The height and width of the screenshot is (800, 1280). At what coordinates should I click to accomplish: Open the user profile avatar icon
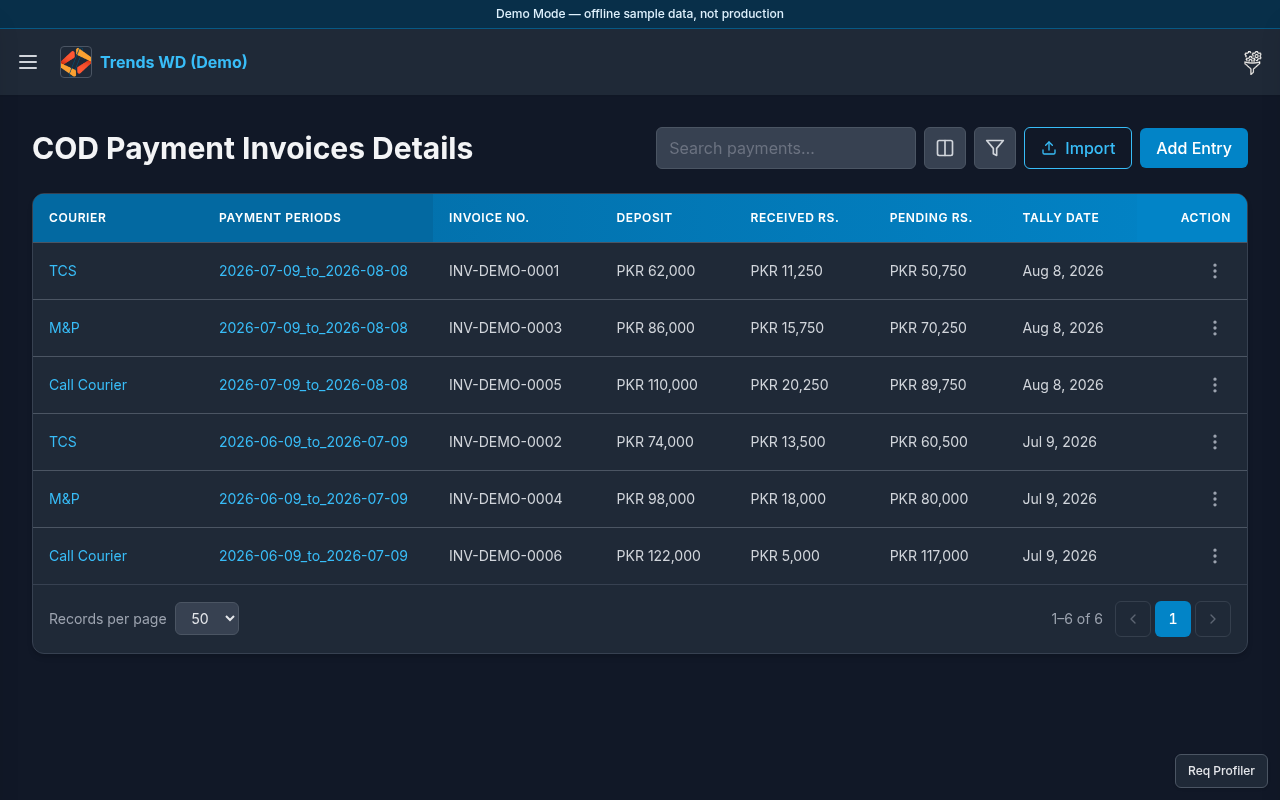(1252, 62)
